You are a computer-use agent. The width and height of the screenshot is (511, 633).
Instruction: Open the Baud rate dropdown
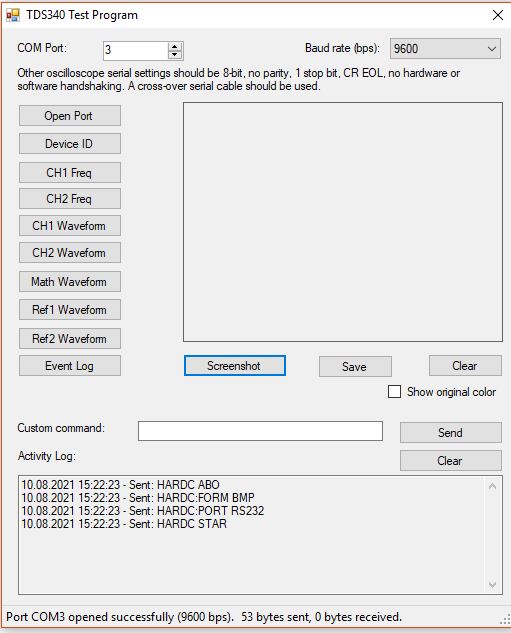(x=445, y=49)
